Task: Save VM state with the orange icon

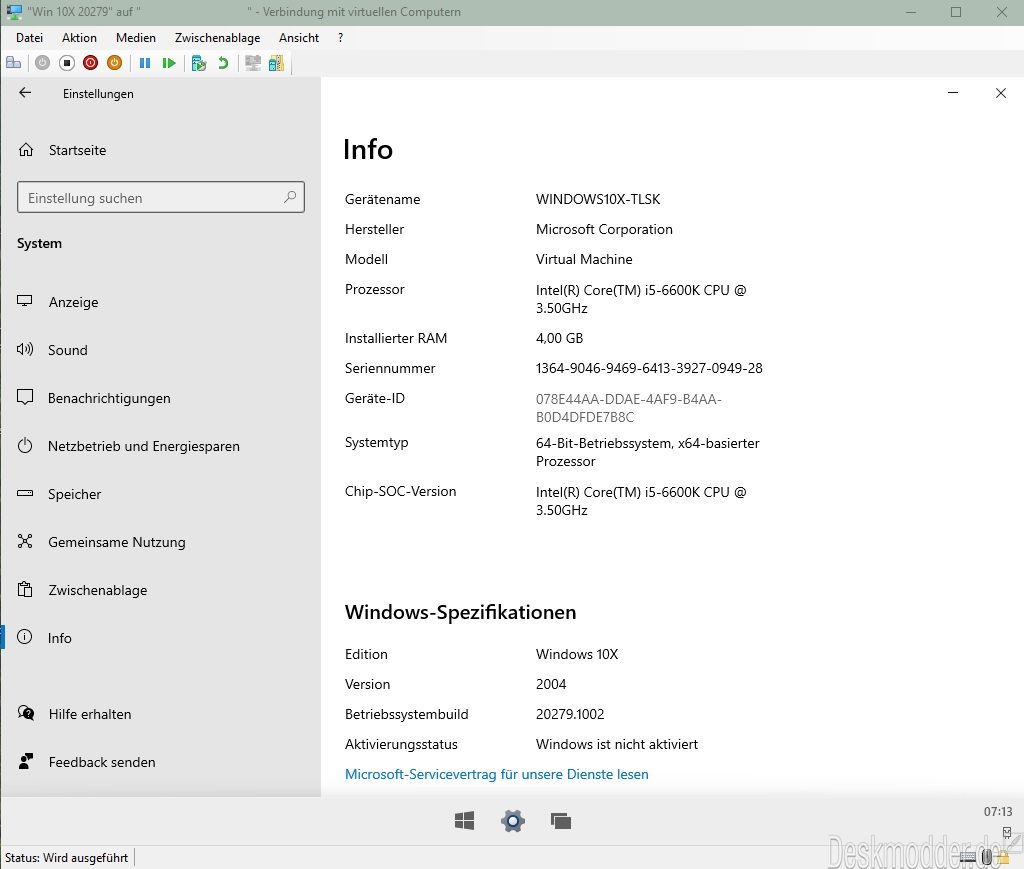Action: pyautogui.click(x=114, y=63)
